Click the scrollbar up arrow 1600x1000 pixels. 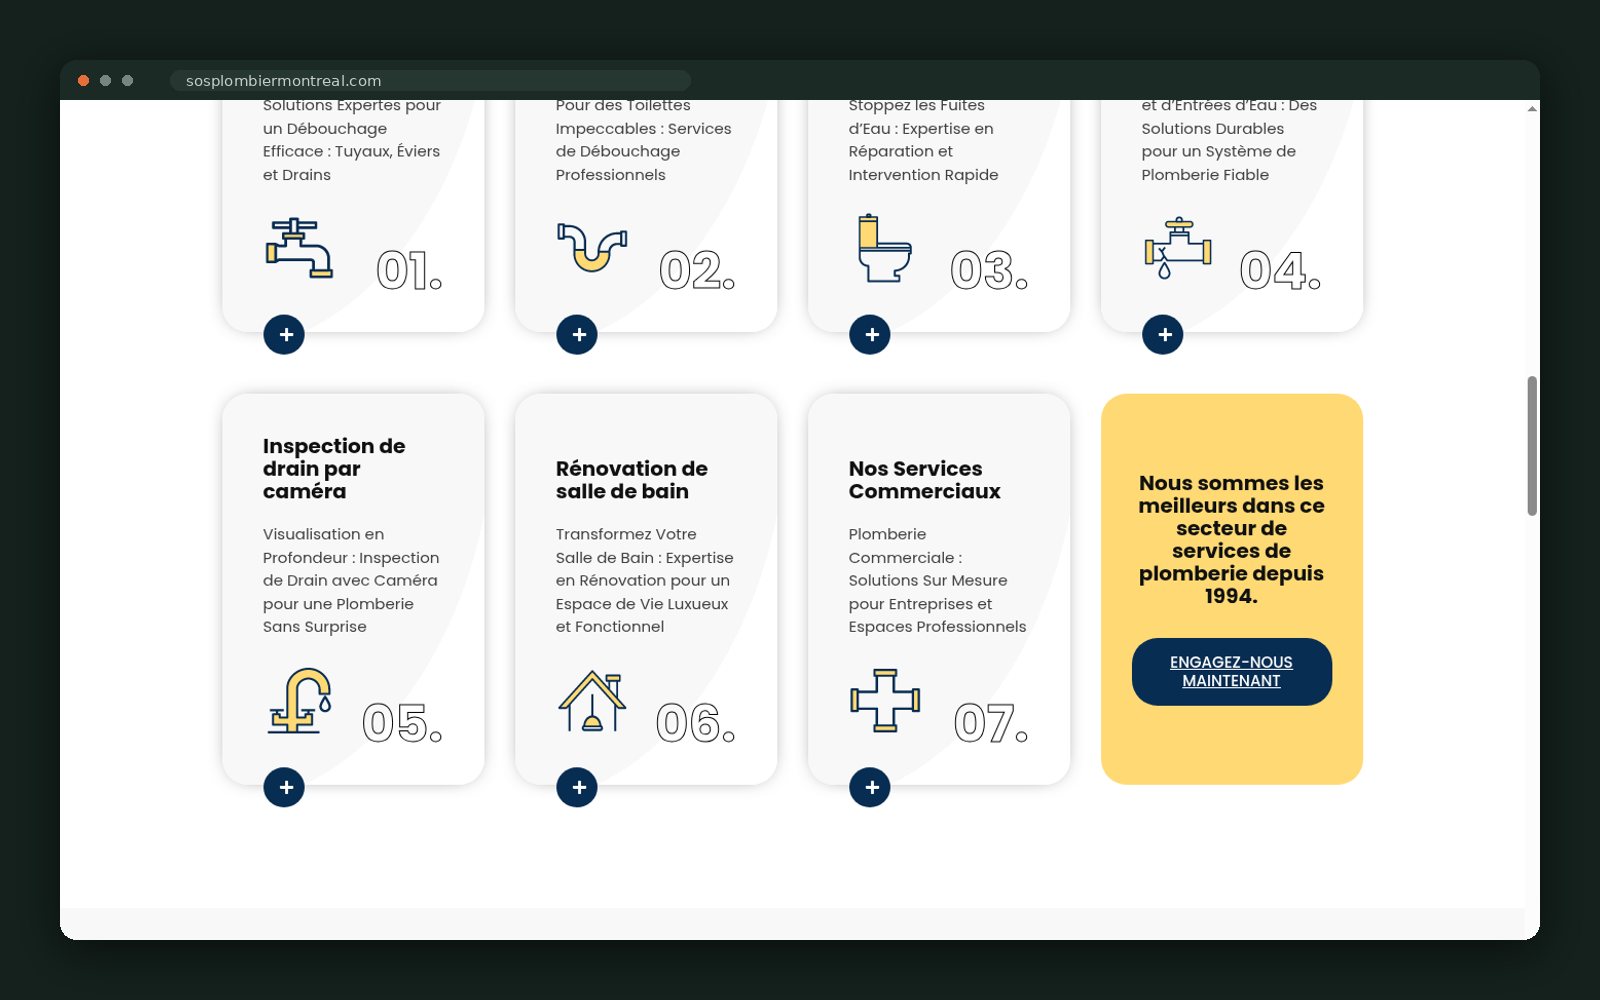pyautogui.click(x=1532, y=108)
